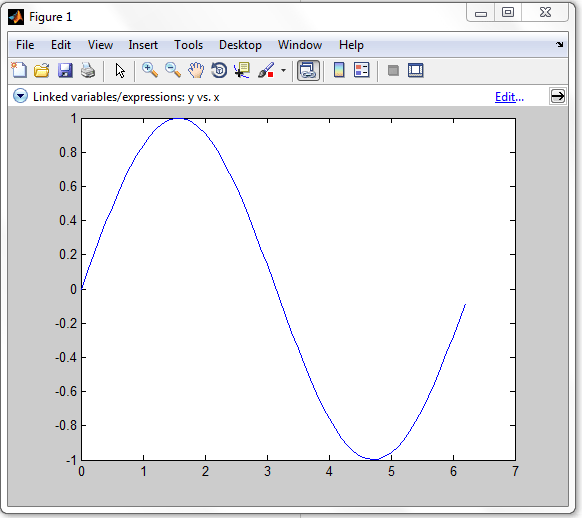The width and height of the screenshot is (582, 518).
Task: Collapse the Linked variables panel chevron
Action: click(x=20, y=96)
